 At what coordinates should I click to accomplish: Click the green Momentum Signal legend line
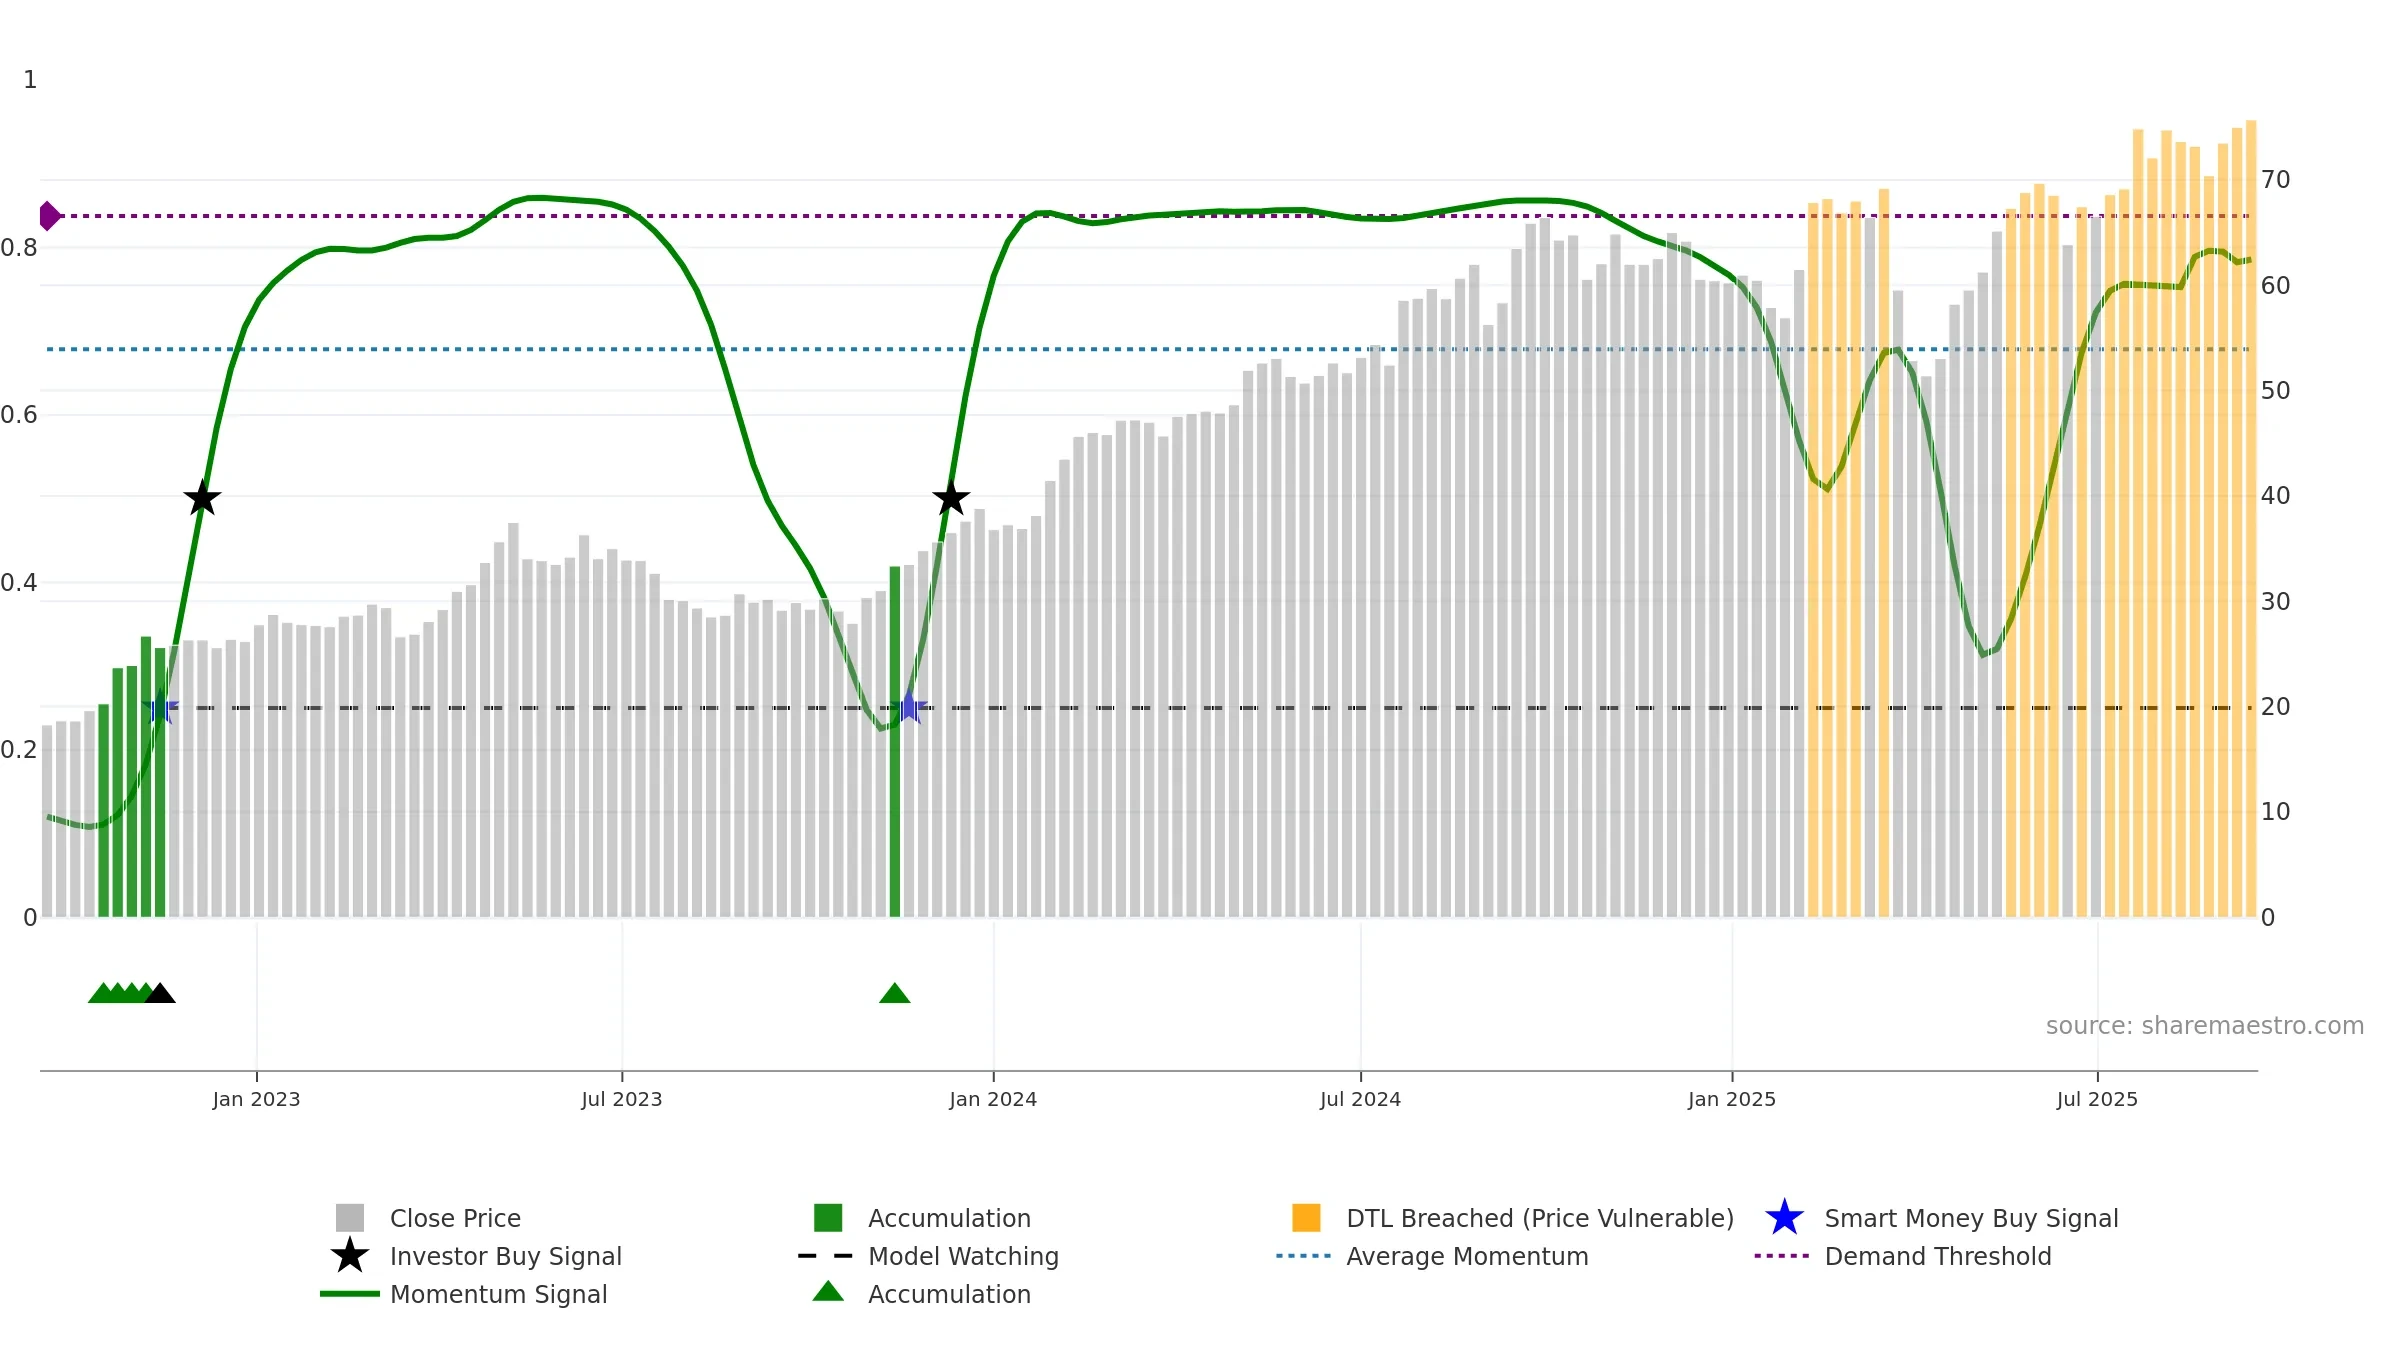tap(350, 1293)
